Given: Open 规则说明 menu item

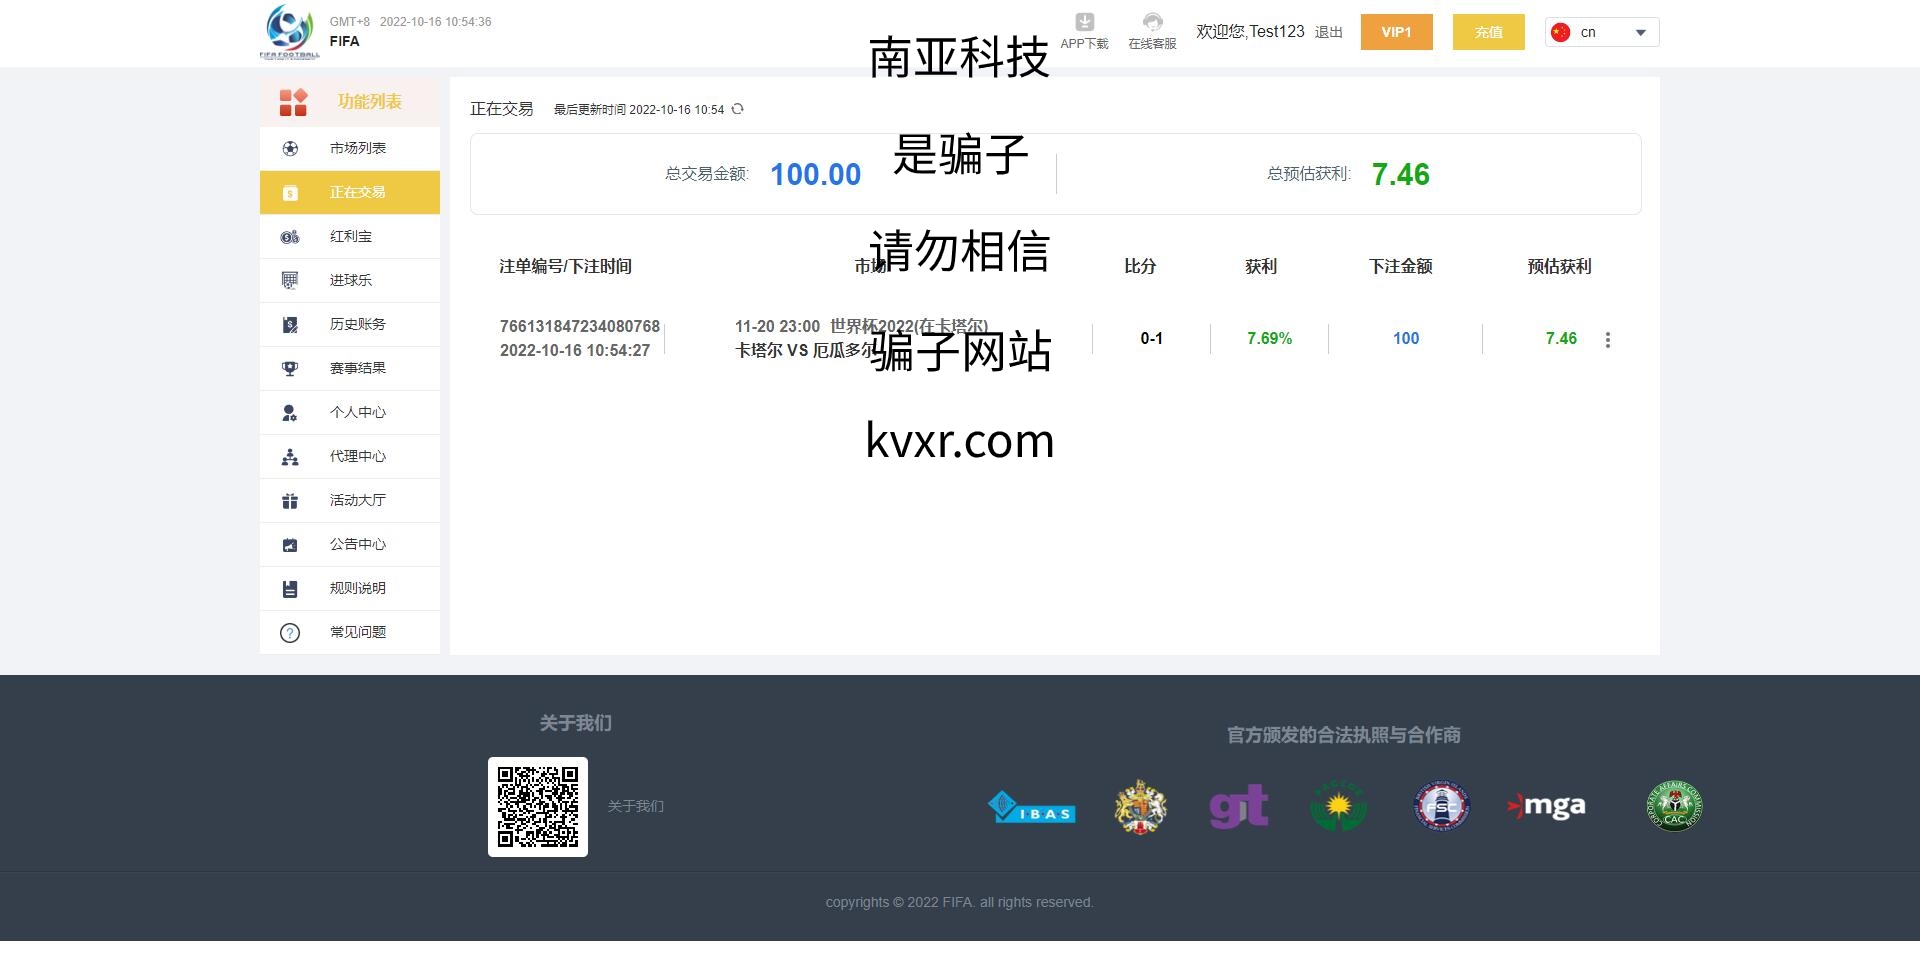Looking at the screenshot, I should coord(350,588).
